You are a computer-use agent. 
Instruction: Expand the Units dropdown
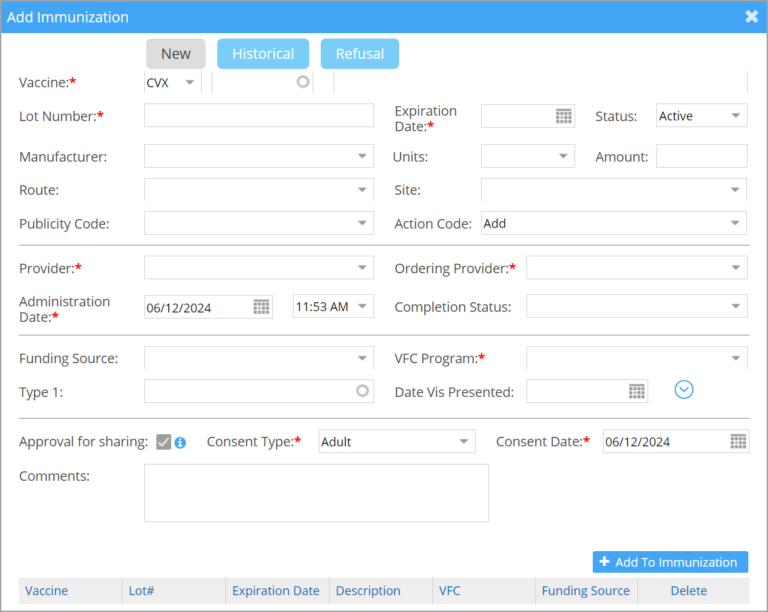[528, 156]
